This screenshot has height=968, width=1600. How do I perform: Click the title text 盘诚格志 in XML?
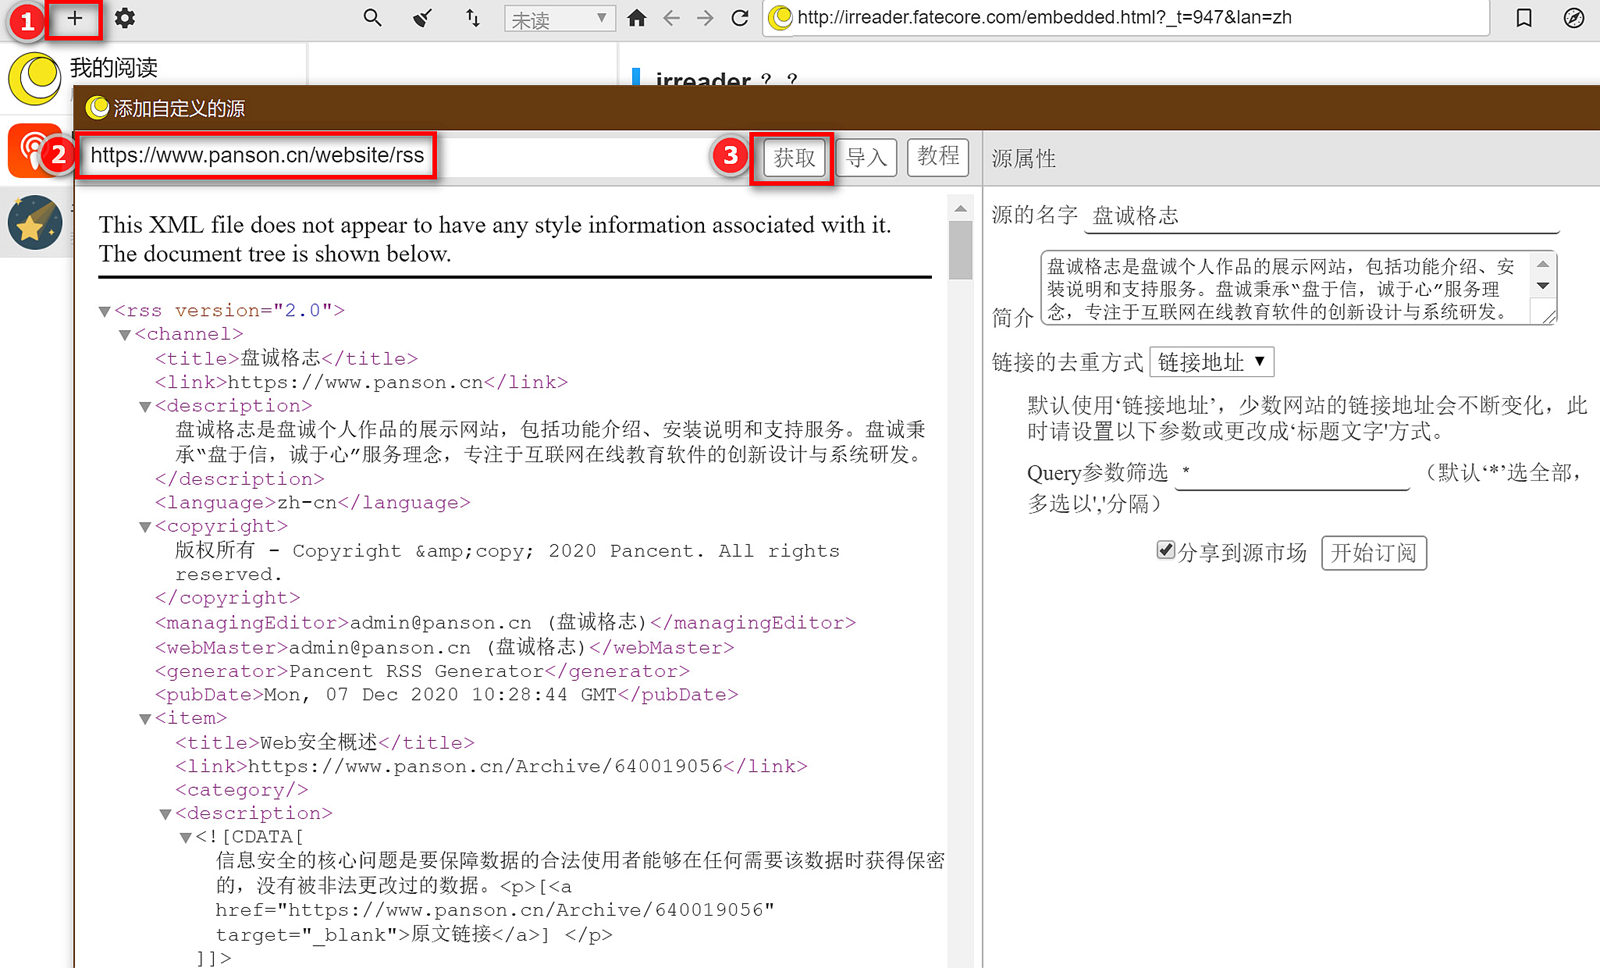click(x=280, y=358)
